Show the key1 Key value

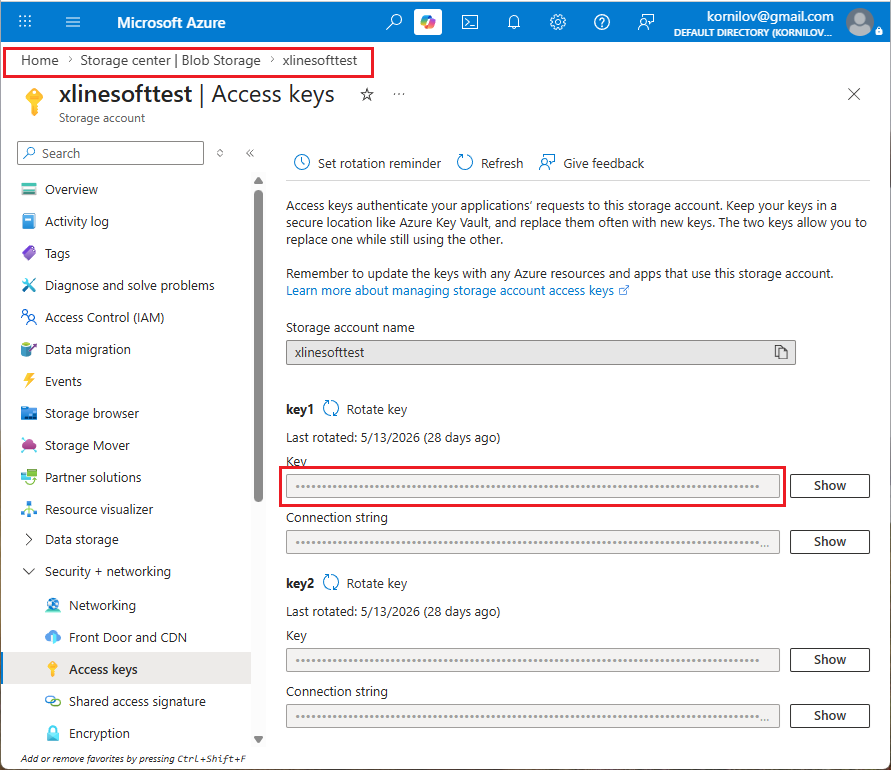coord(830,486)
